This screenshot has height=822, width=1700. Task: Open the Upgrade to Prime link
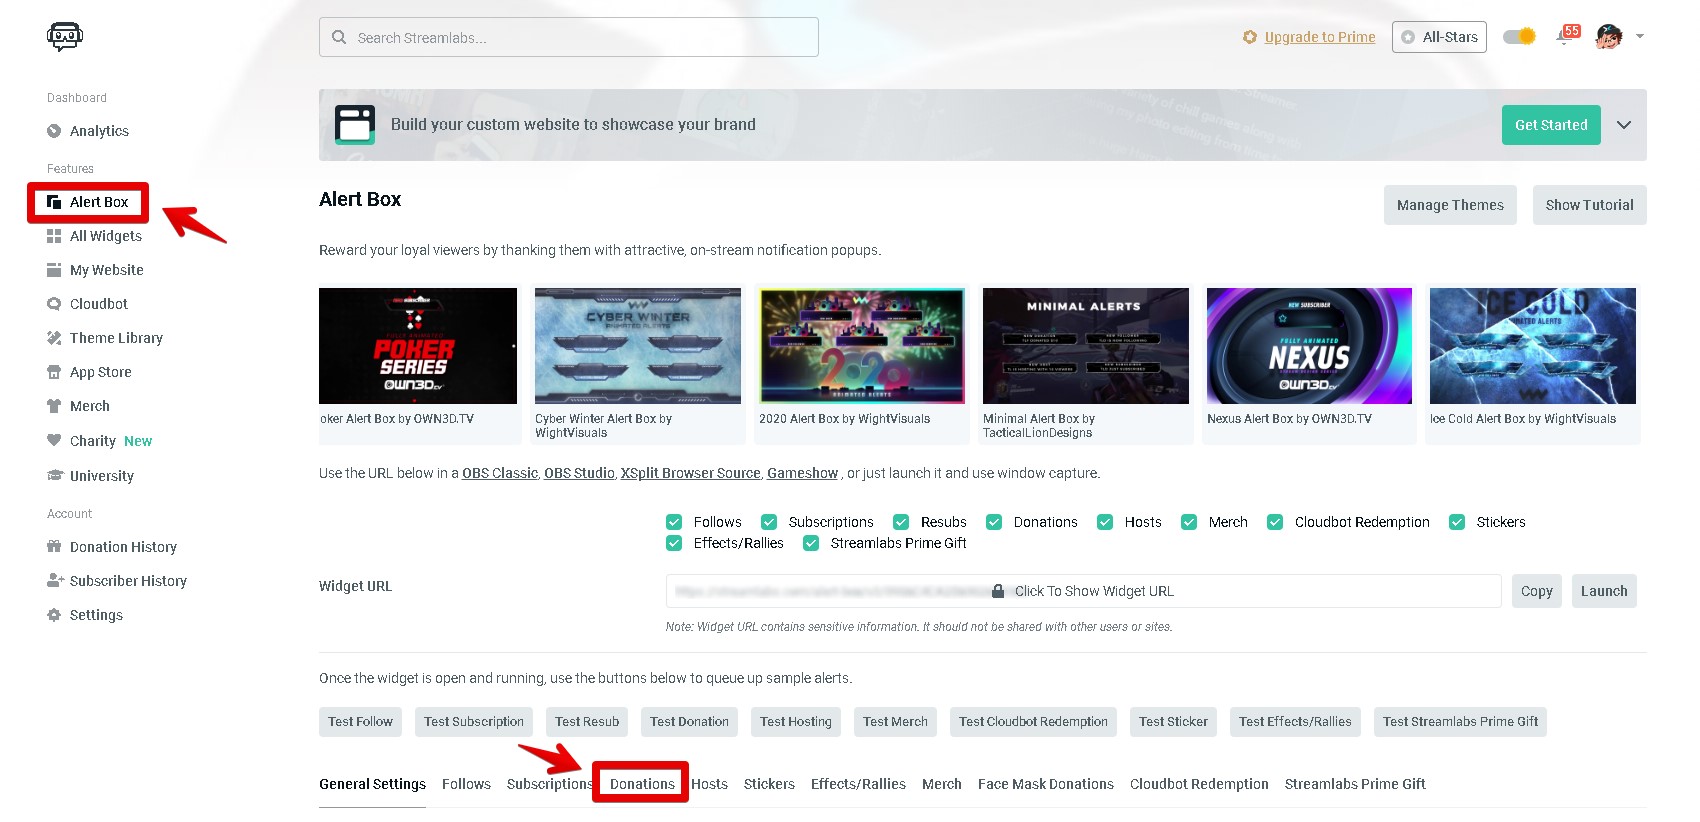[x=1320, y=37]
